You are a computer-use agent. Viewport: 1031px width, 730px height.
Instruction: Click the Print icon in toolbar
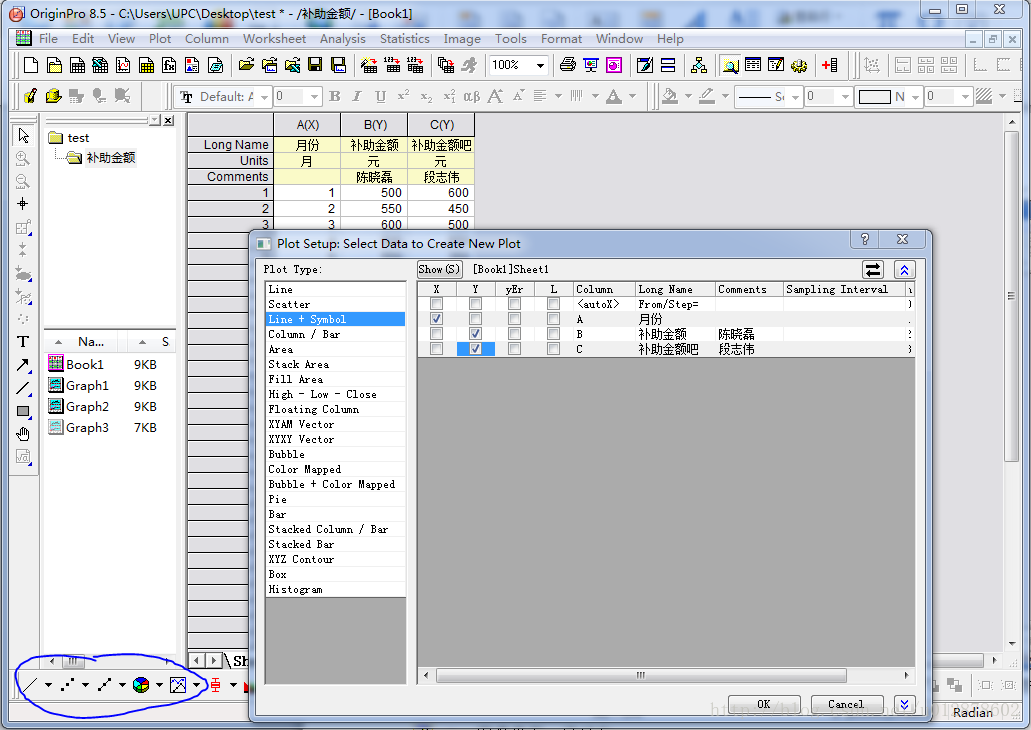(567, 65)
